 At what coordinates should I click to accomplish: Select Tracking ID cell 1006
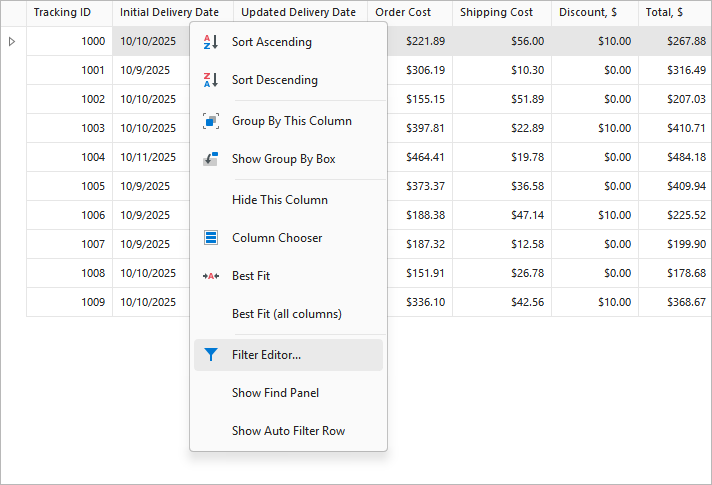pos(69,215)
